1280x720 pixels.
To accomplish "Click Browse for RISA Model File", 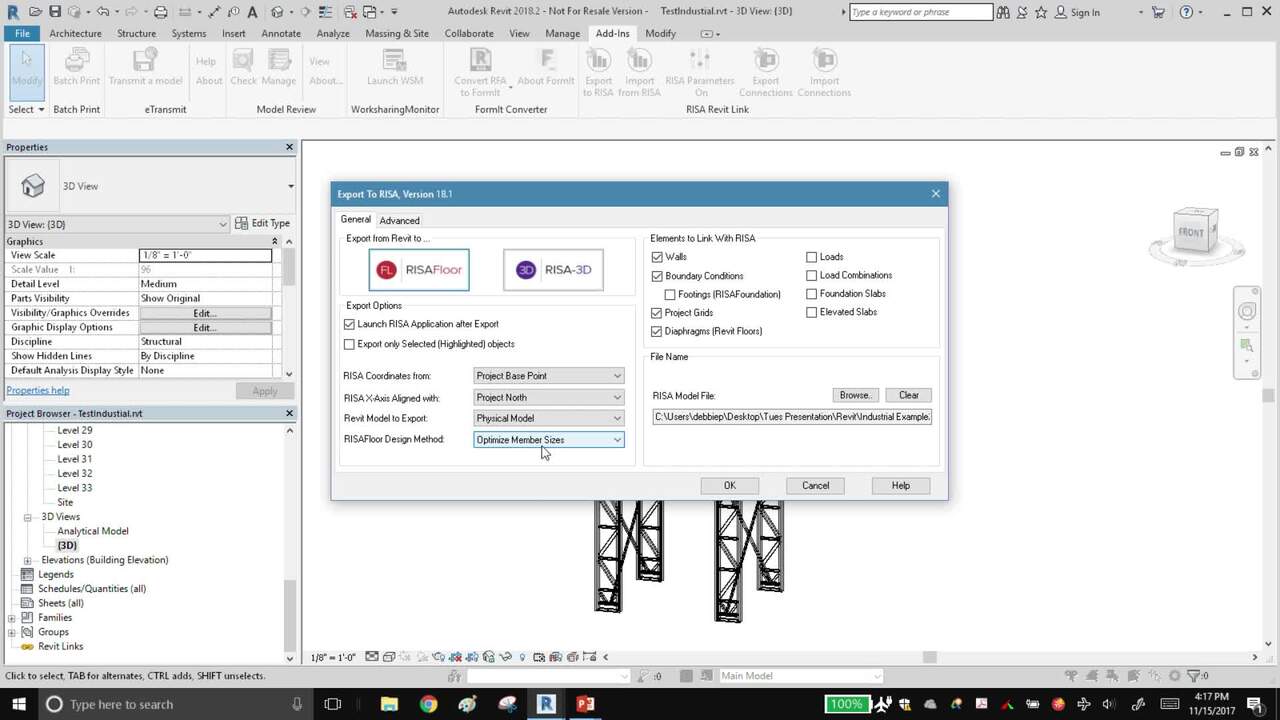I will [x=856, y=395].
